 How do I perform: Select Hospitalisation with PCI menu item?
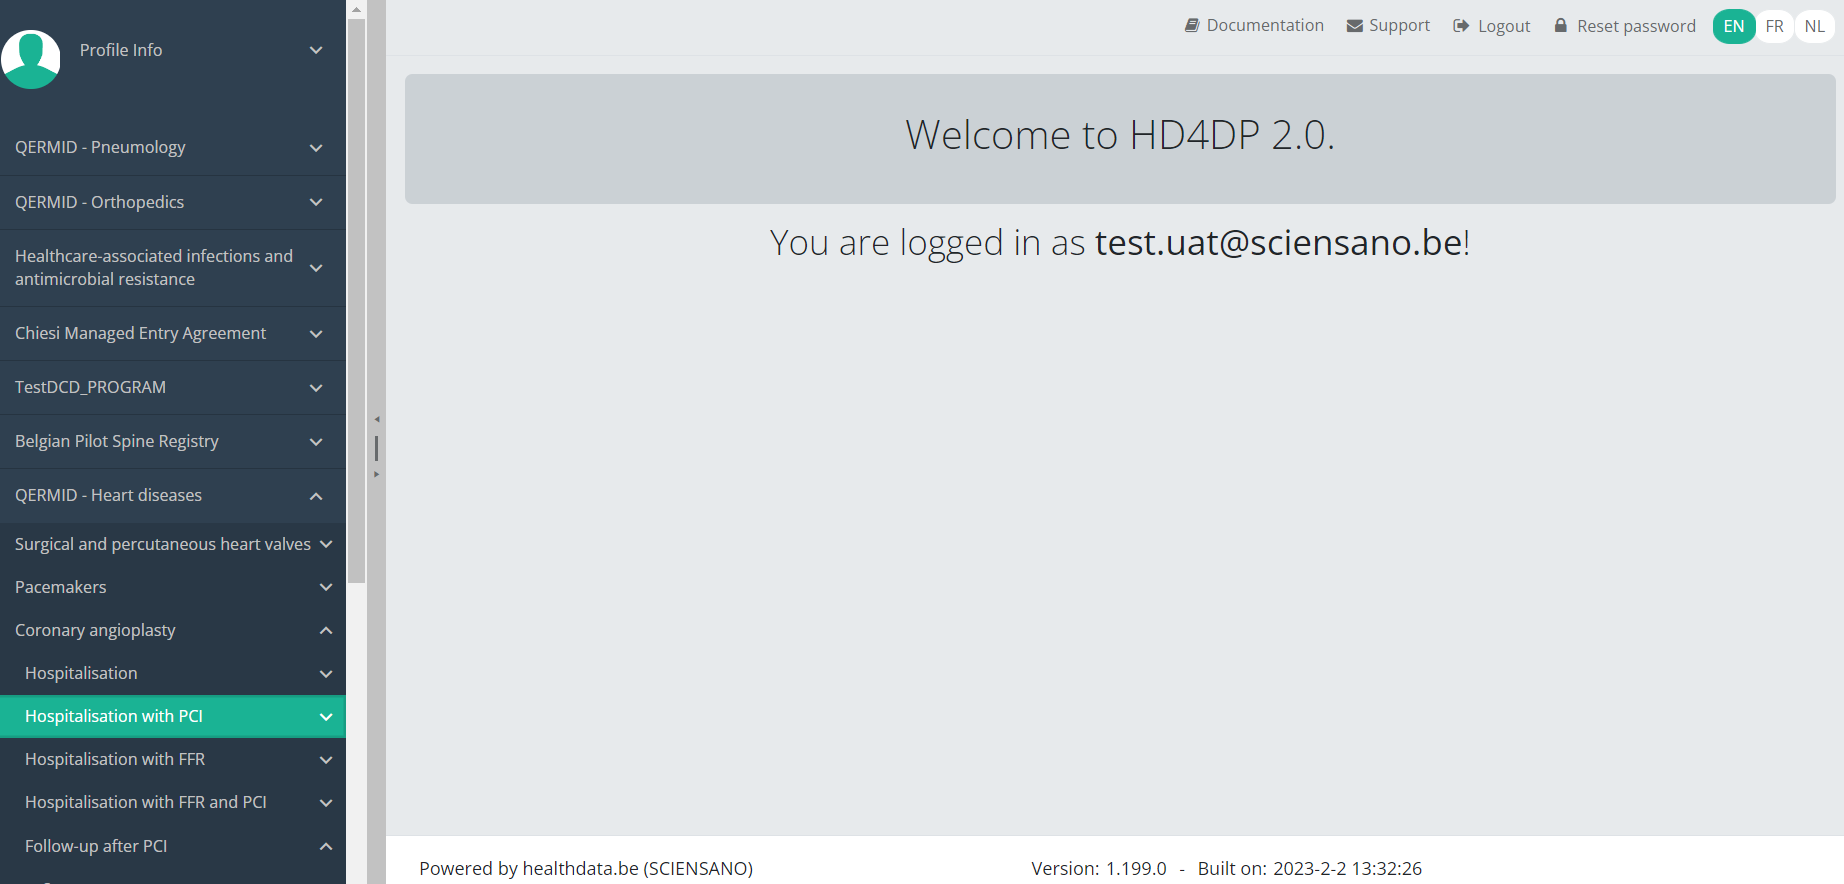[114, 716]
